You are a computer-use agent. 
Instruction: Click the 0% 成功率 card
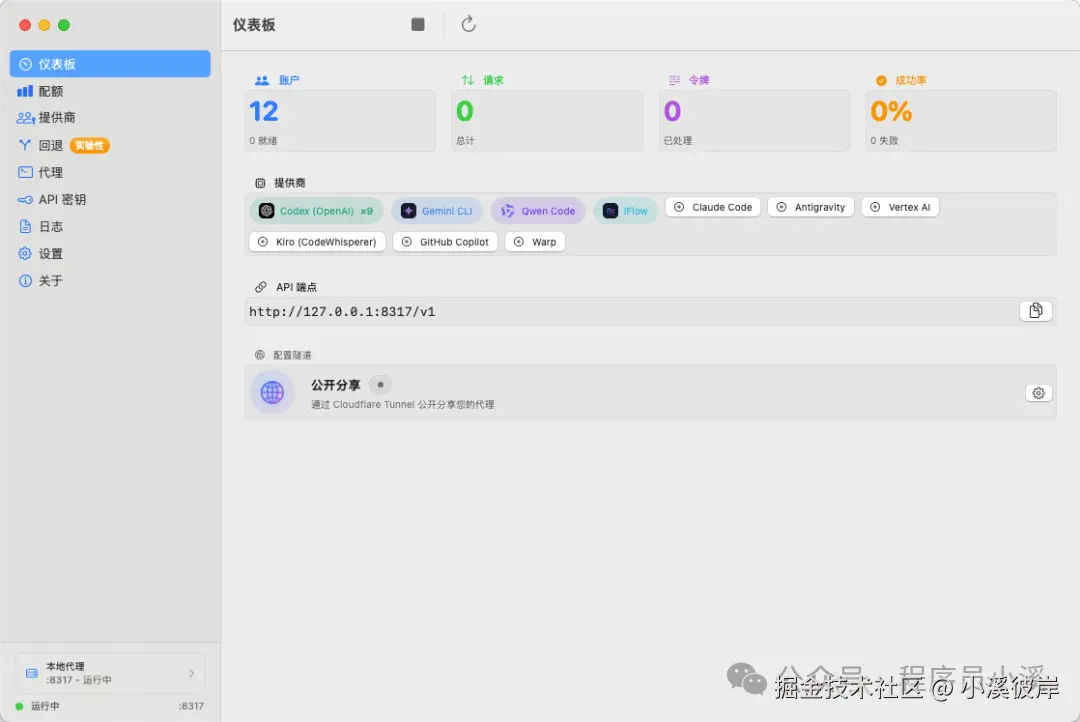(x=961, y=121)
